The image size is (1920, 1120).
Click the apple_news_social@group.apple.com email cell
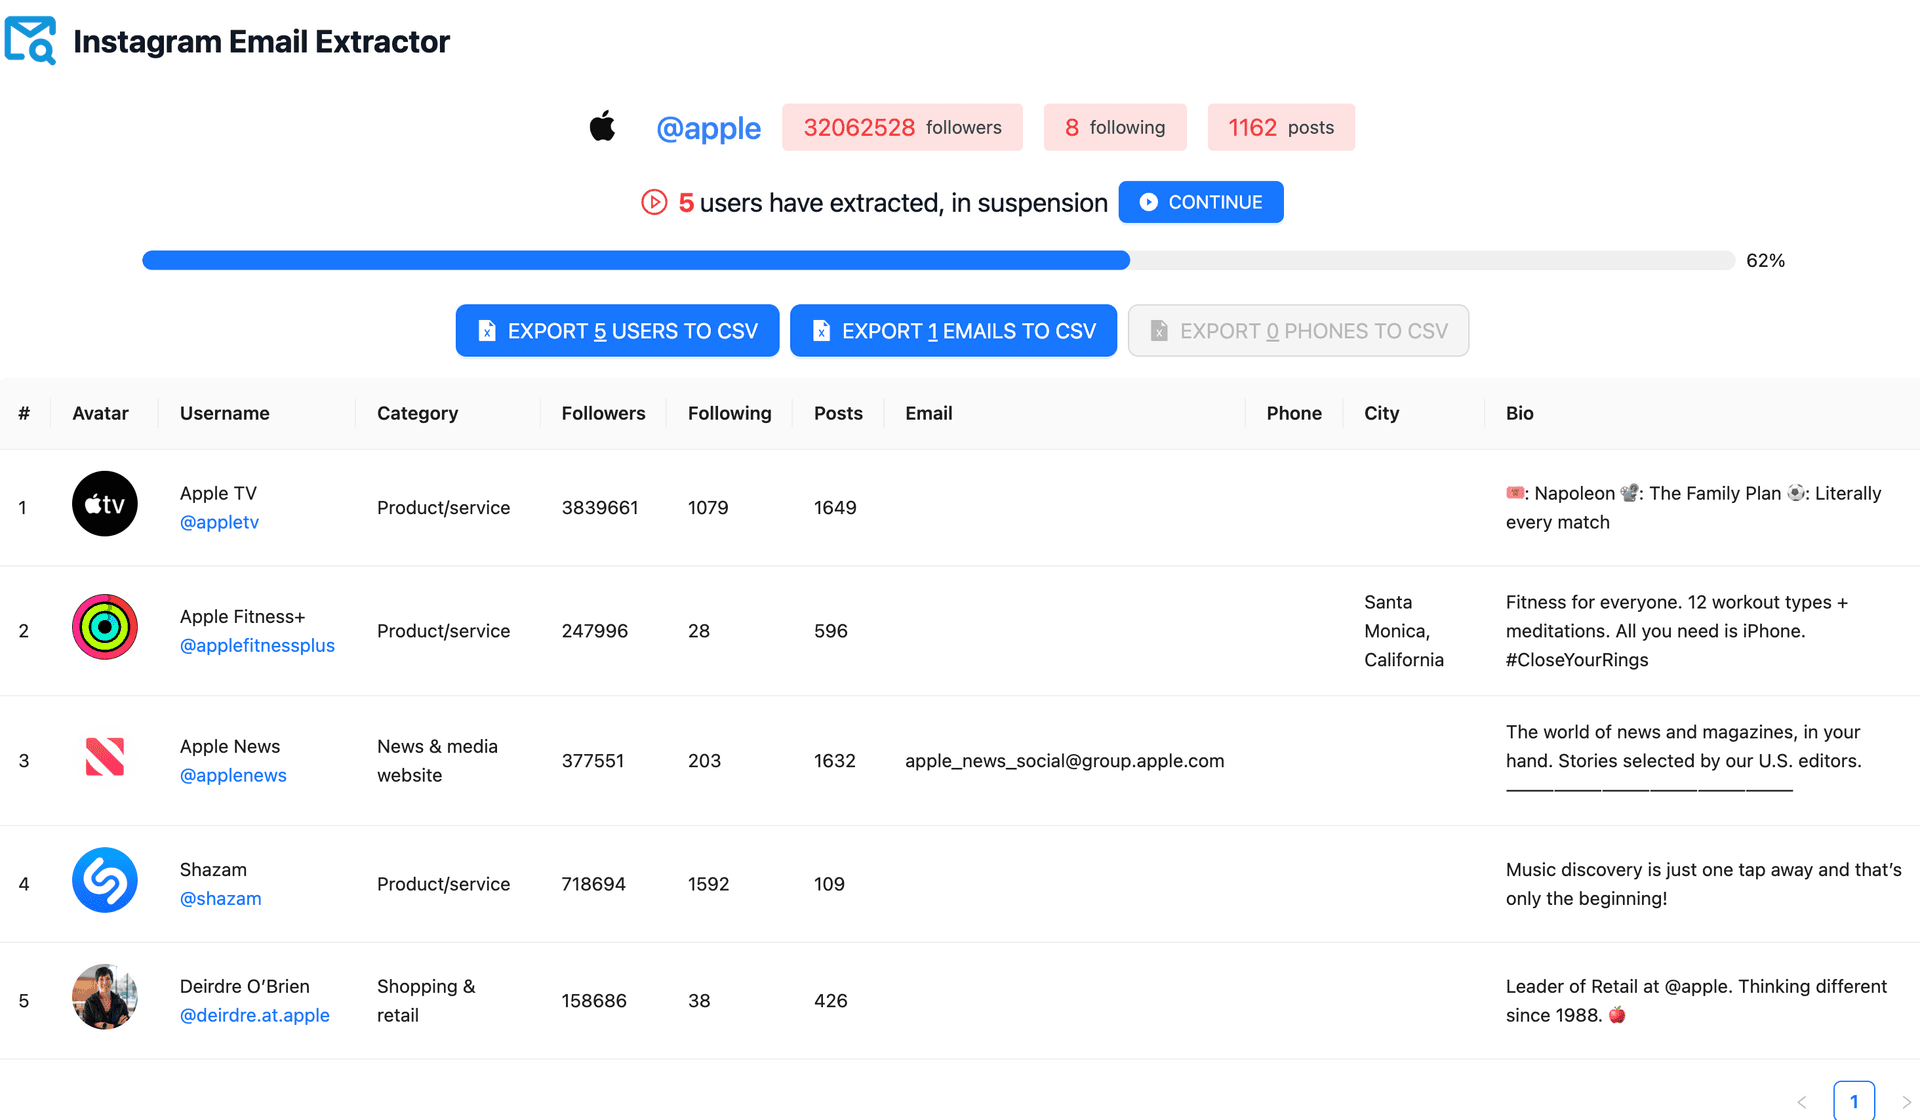coord(1064,760)
